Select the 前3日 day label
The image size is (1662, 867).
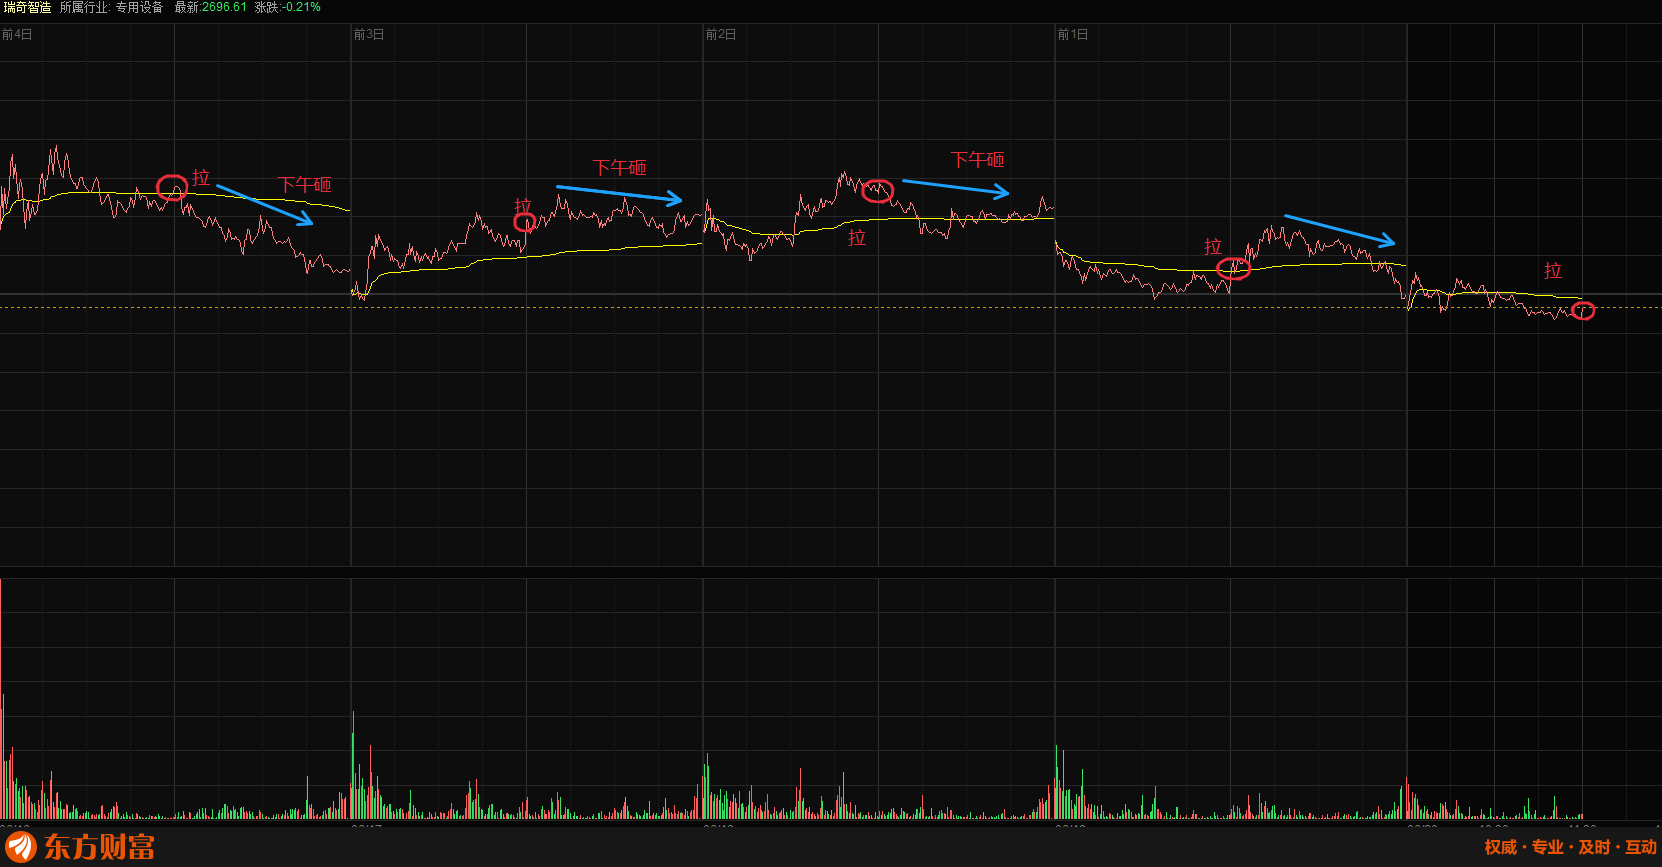tap(369, 34)
